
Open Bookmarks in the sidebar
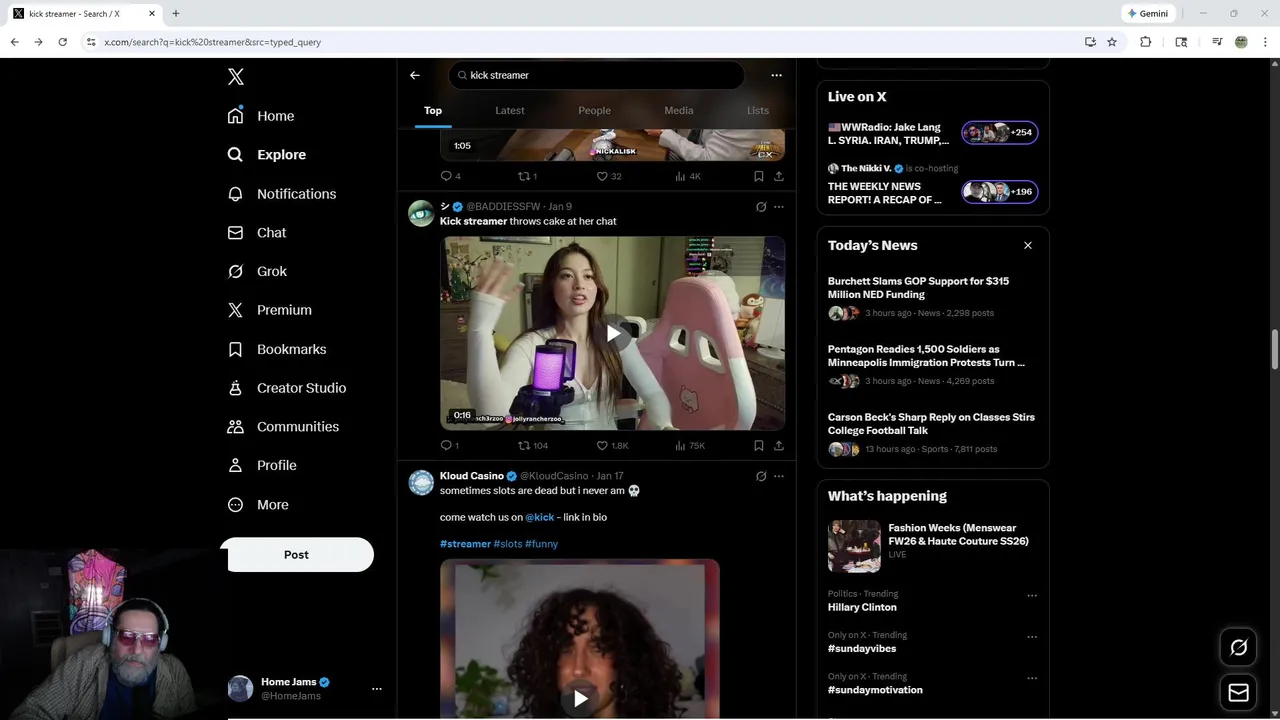[x=277, y=349]
